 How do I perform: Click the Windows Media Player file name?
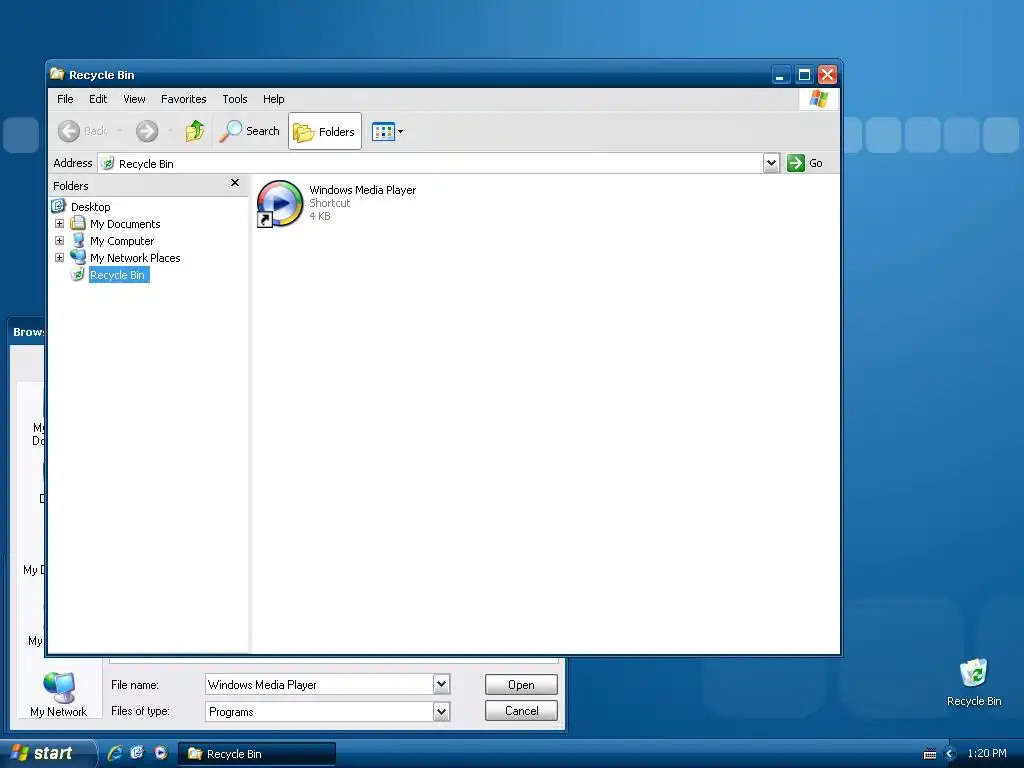(x=362, y=190)
